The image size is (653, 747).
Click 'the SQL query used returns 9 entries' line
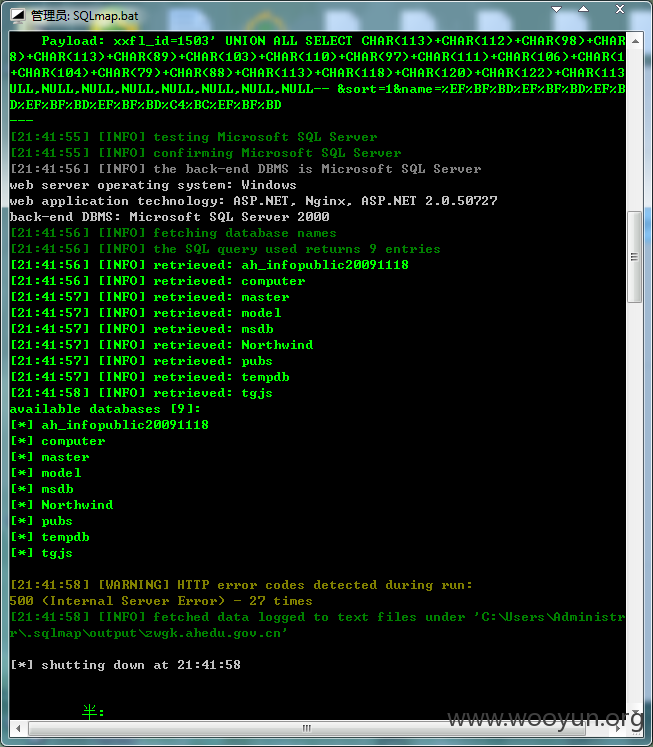225,249
